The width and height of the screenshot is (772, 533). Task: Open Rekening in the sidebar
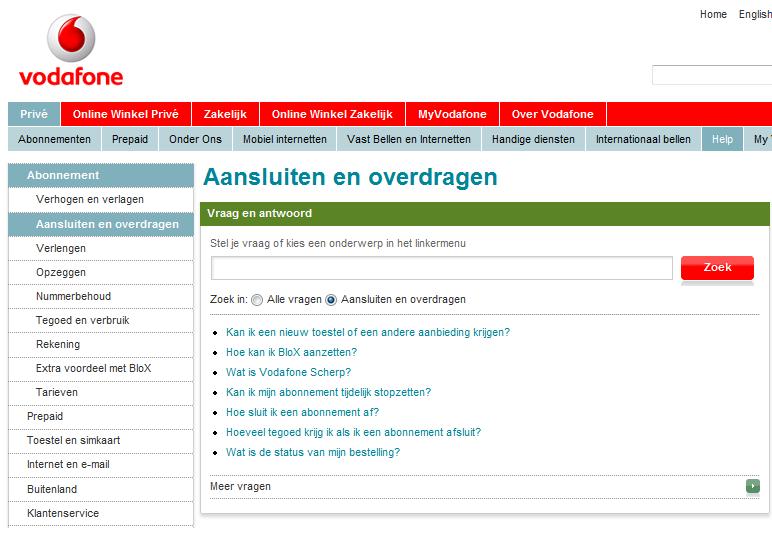101,345
